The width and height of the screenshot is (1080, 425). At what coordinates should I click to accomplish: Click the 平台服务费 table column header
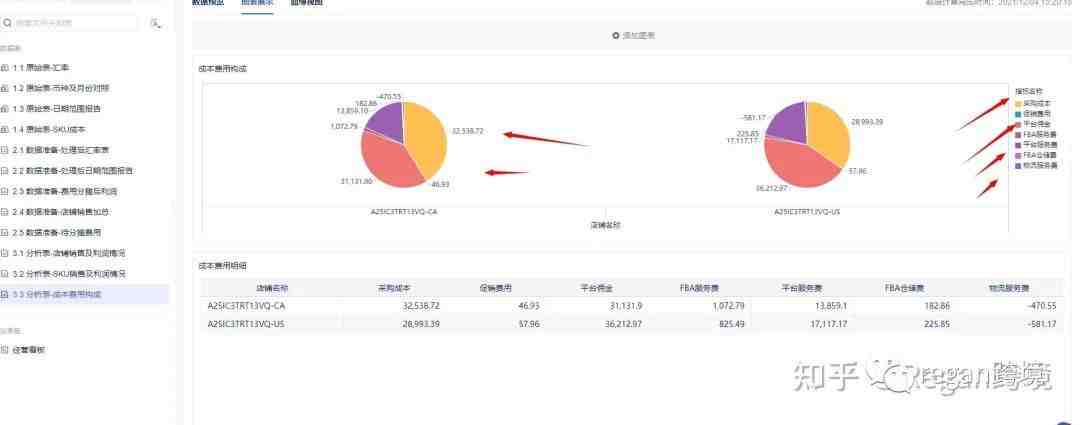tap(802, 289)
